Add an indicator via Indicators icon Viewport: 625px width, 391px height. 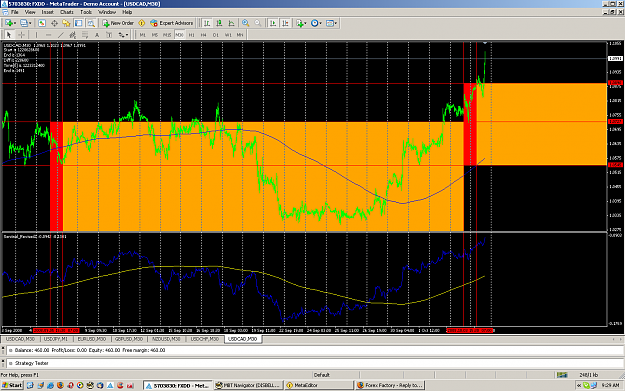[x=300, y=23]
